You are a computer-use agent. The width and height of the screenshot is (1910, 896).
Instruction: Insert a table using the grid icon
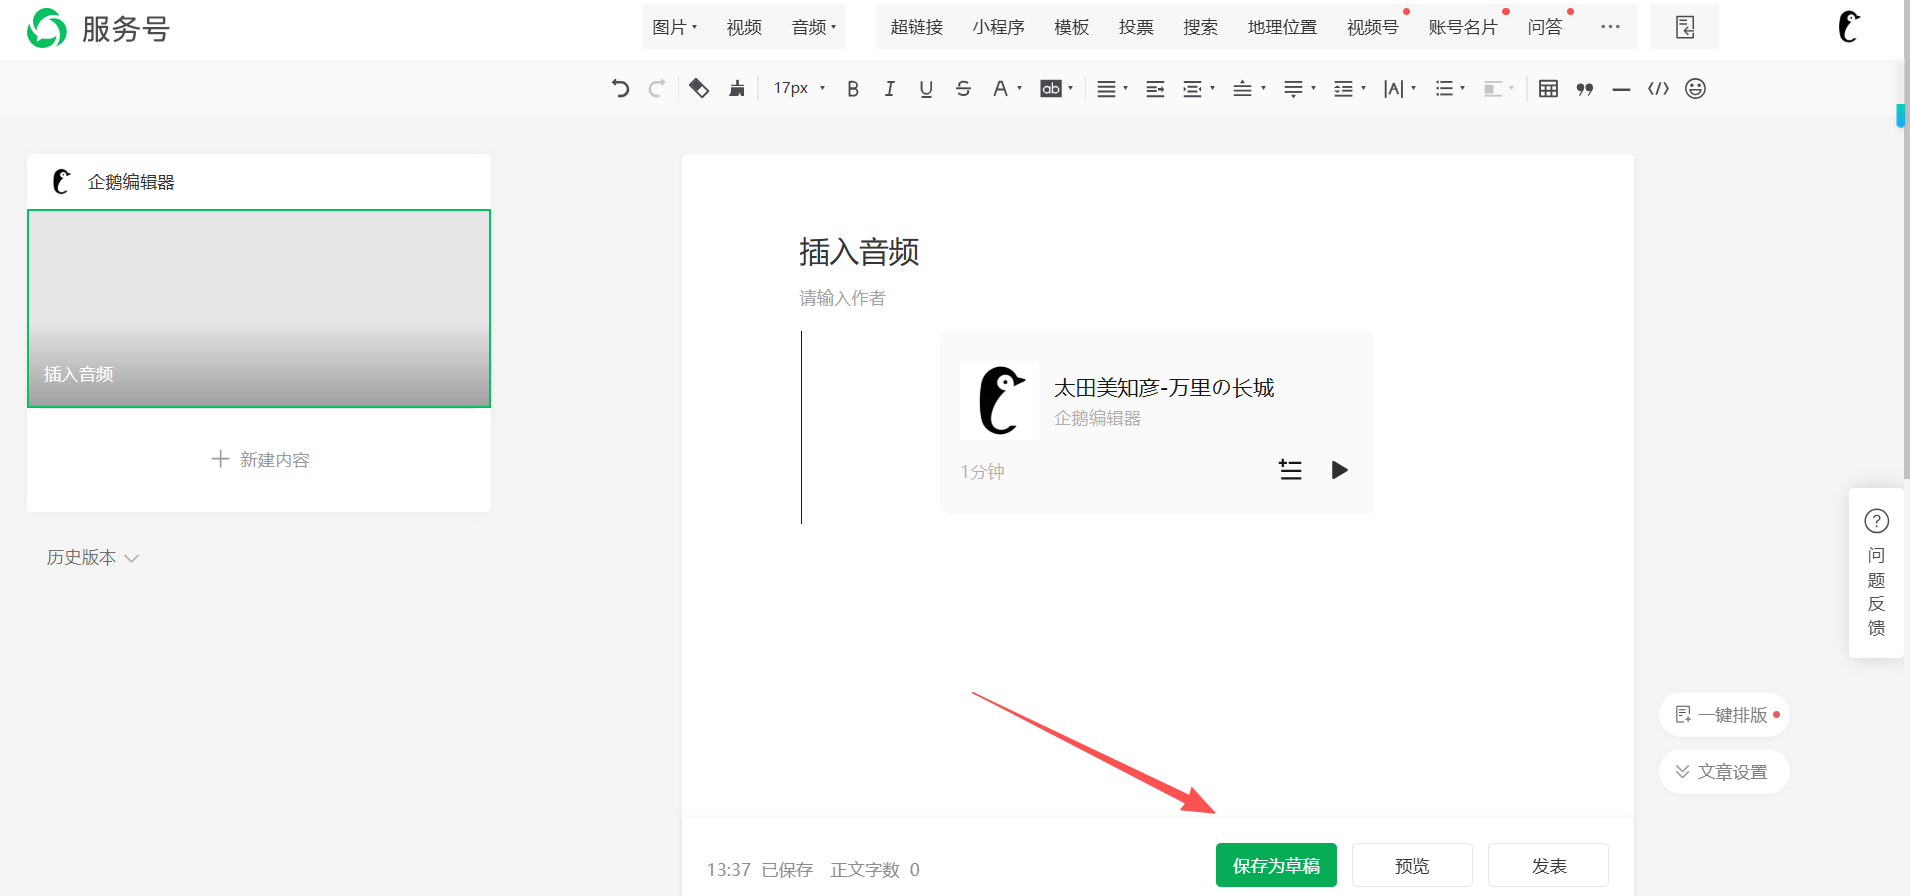[x=1548, y=89]
